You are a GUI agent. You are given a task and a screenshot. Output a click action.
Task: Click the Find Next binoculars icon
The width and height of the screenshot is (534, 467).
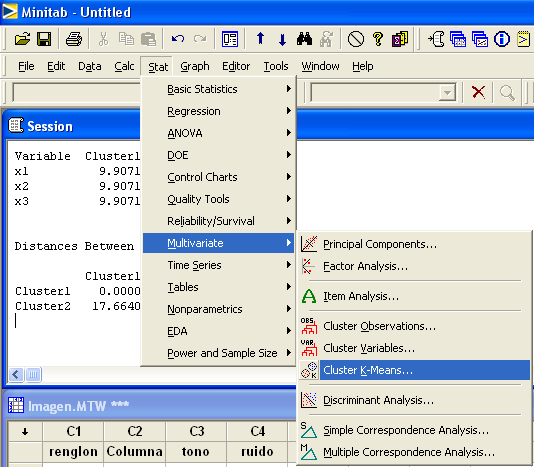(x=326, y=39)
